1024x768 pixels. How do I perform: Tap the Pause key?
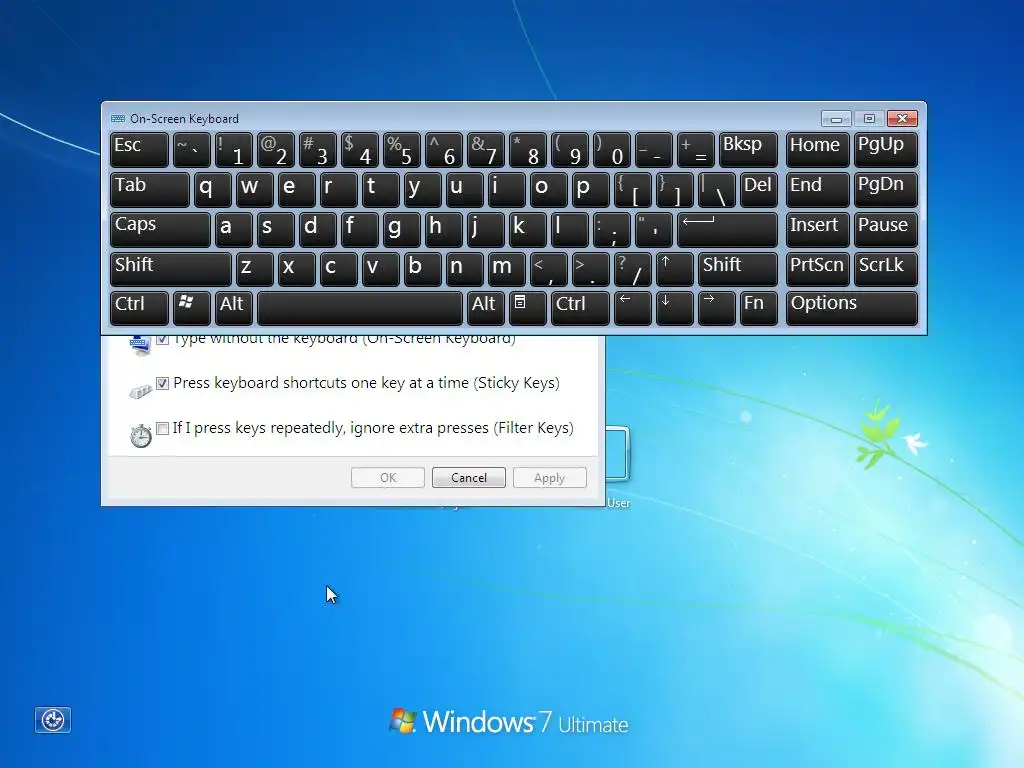tap(885, 229)
